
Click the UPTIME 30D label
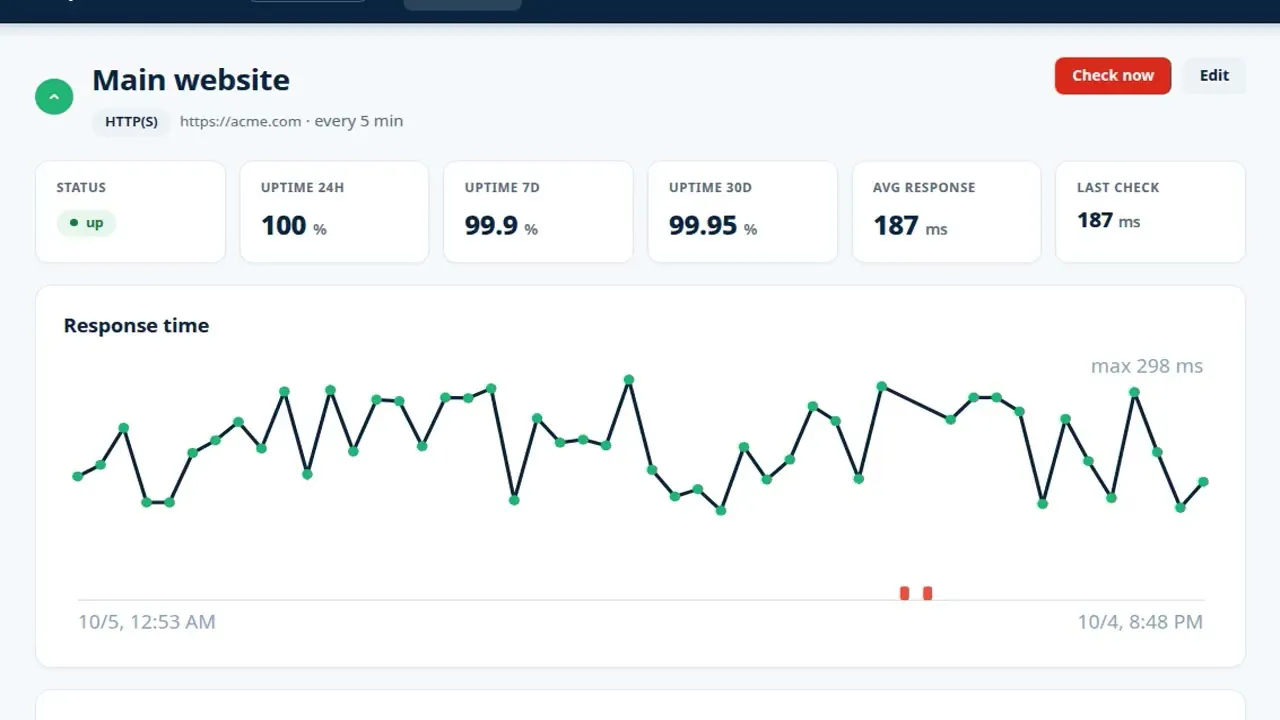(x=710, y=187)
